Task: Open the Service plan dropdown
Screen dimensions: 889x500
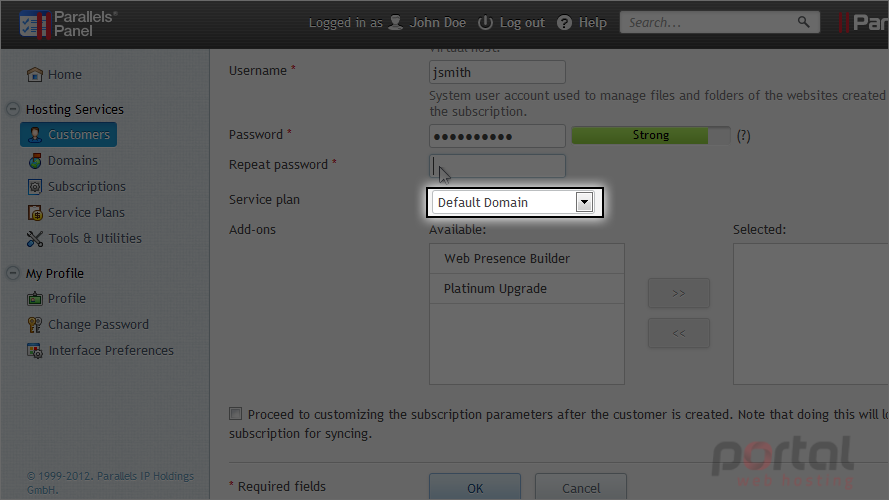Action: click(513, 202)
